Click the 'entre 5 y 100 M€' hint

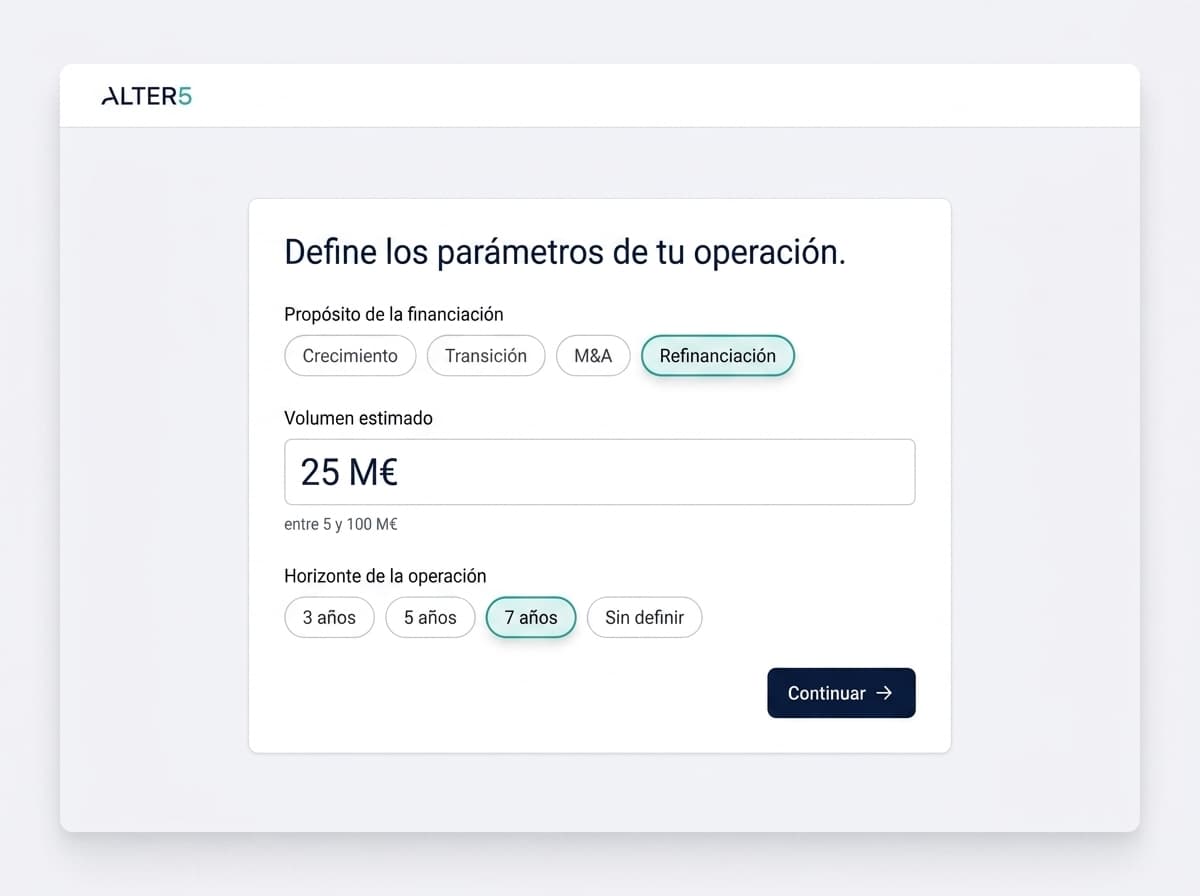341,524
